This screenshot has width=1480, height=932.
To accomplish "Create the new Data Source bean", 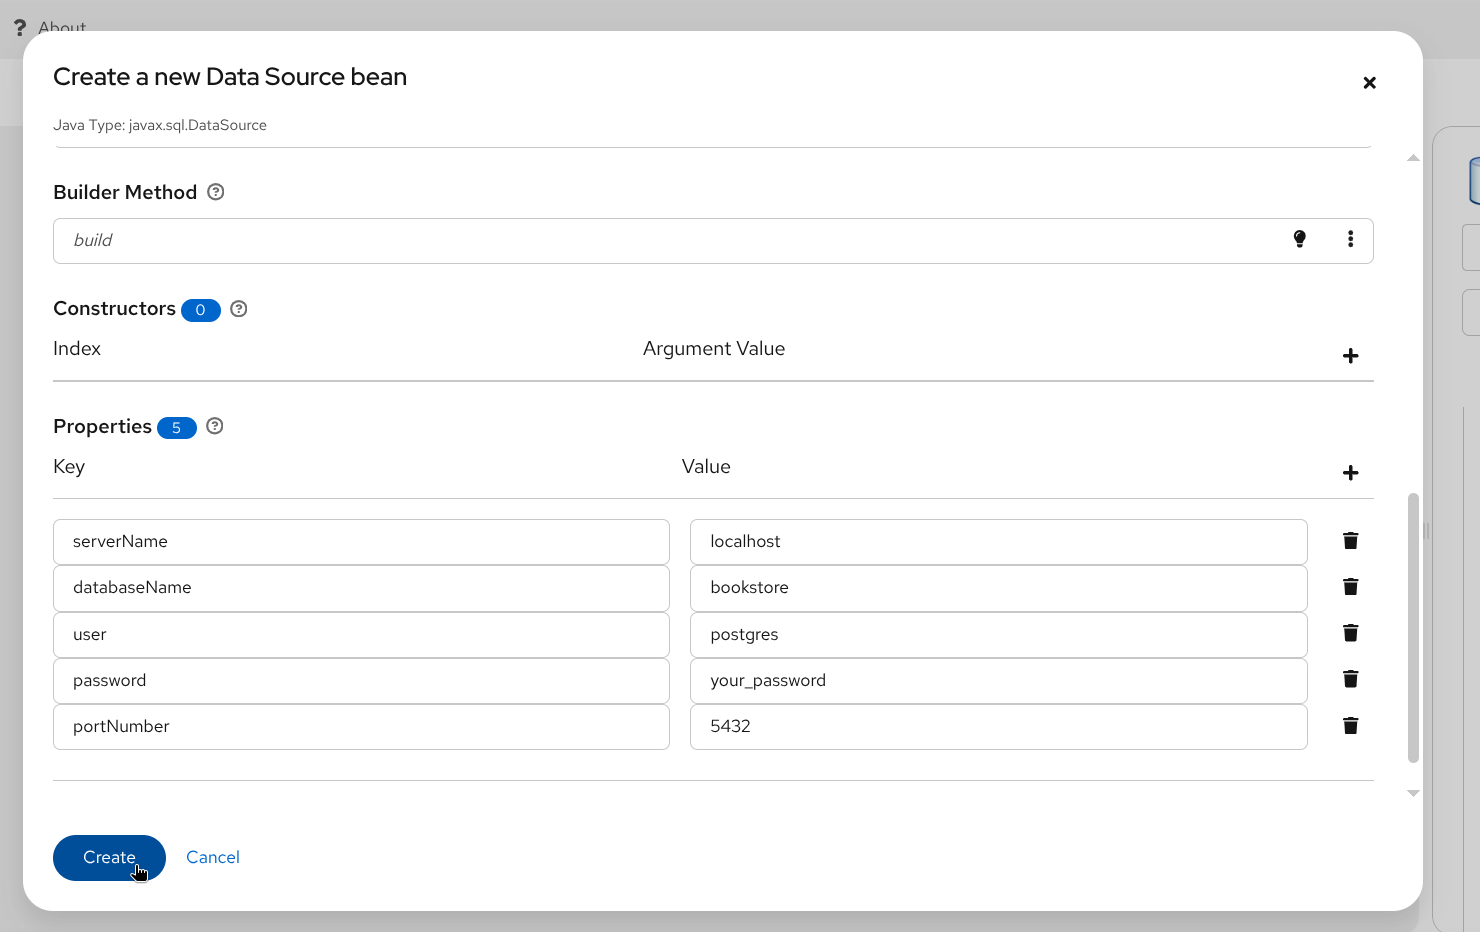I will (109, 857).
